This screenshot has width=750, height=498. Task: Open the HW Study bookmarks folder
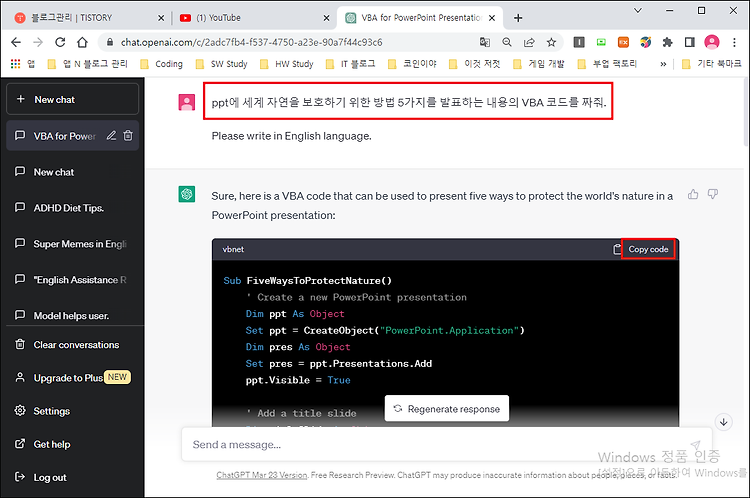[x=286, y=64]
